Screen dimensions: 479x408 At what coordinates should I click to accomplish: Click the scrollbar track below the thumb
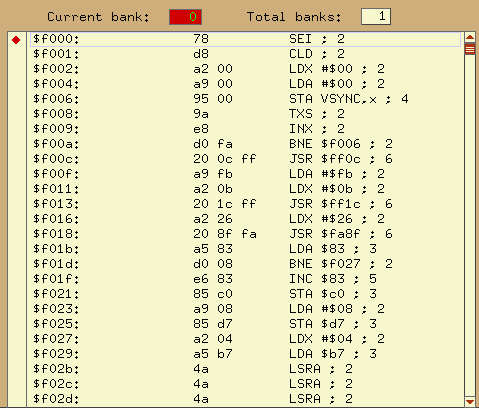pos(470,226)
